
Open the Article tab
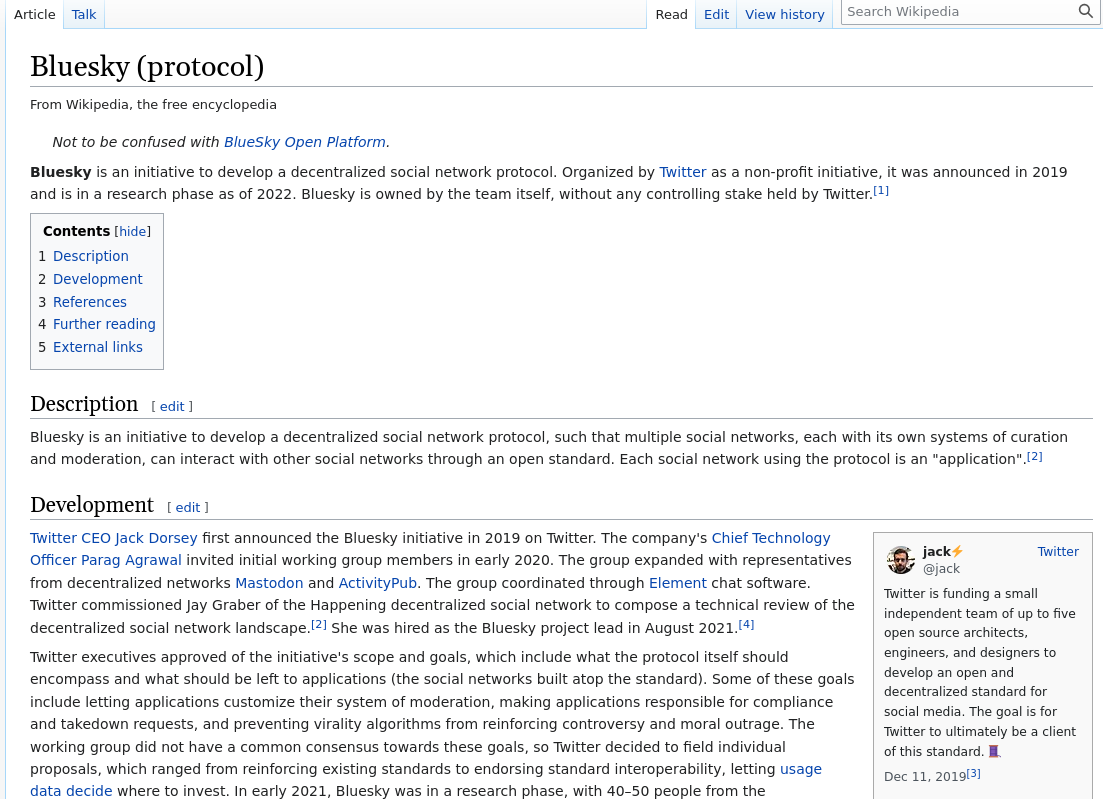[x=34, y=14]
